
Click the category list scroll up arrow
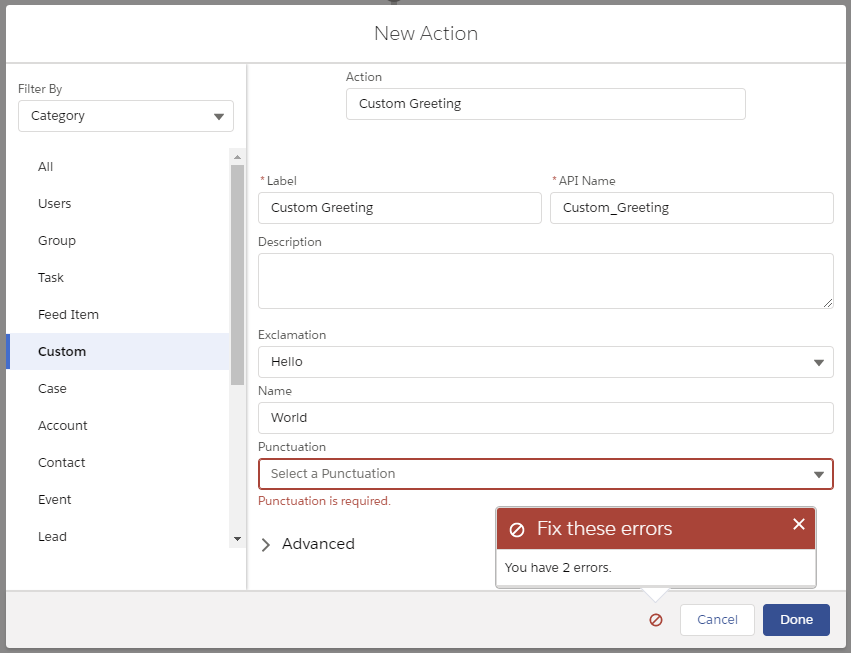coord(237,157)
